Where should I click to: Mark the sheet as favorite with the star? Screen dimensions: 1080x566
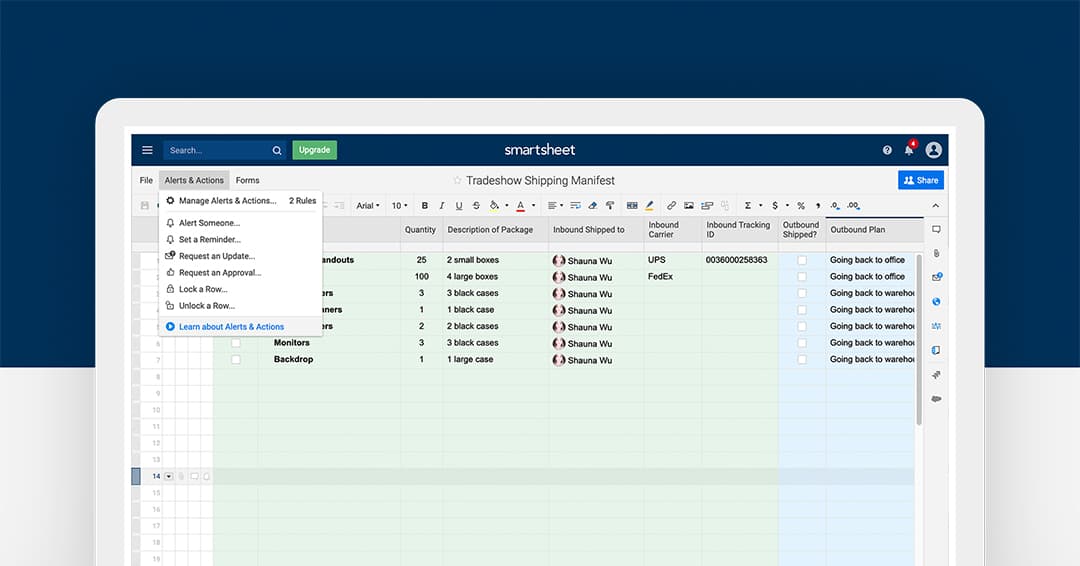[x=457, y=180]
